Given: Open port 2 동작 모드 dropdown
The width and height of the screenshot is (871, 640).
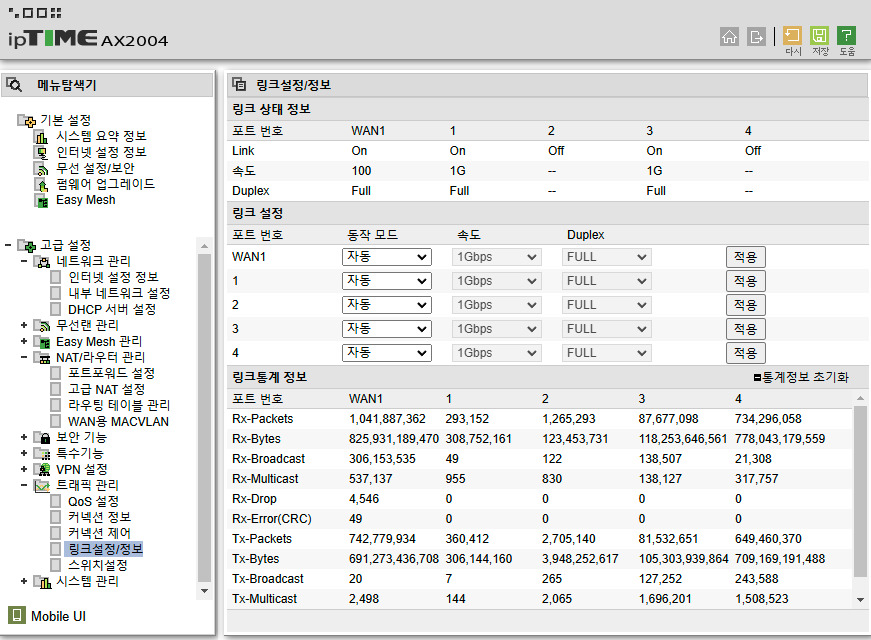Looking at the screenshot, I should [x=387, y=305].
